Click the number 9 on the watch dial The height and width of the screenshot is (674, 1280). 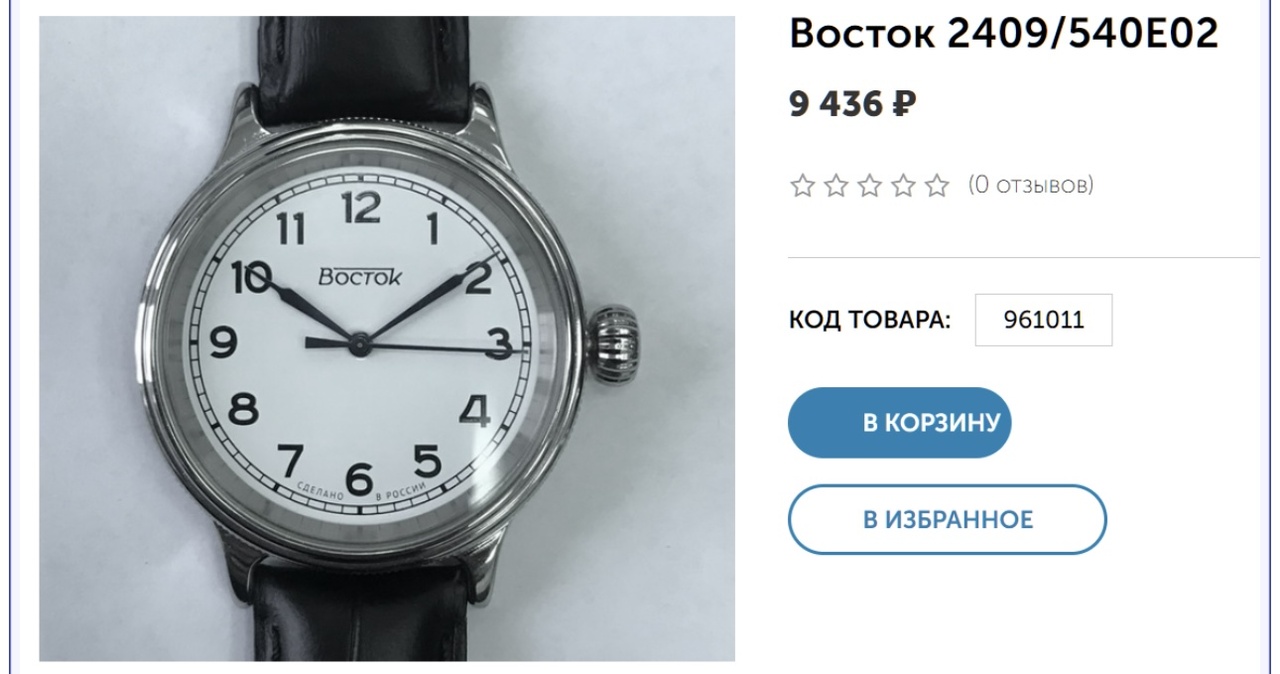tap(224, 344)
